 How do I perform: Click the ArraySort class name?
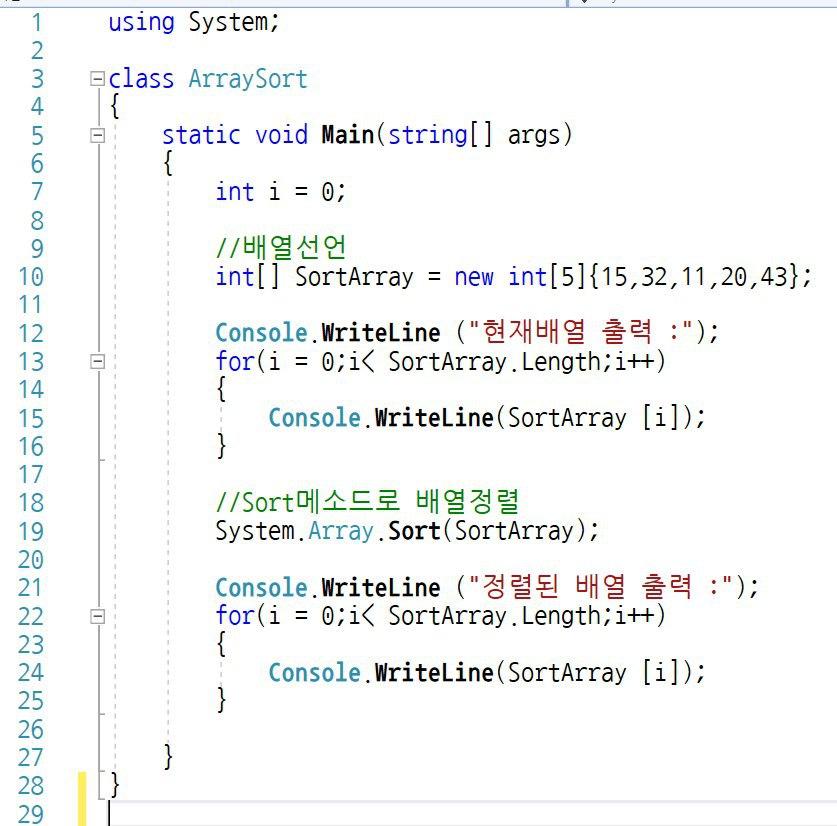coord(248,79)
